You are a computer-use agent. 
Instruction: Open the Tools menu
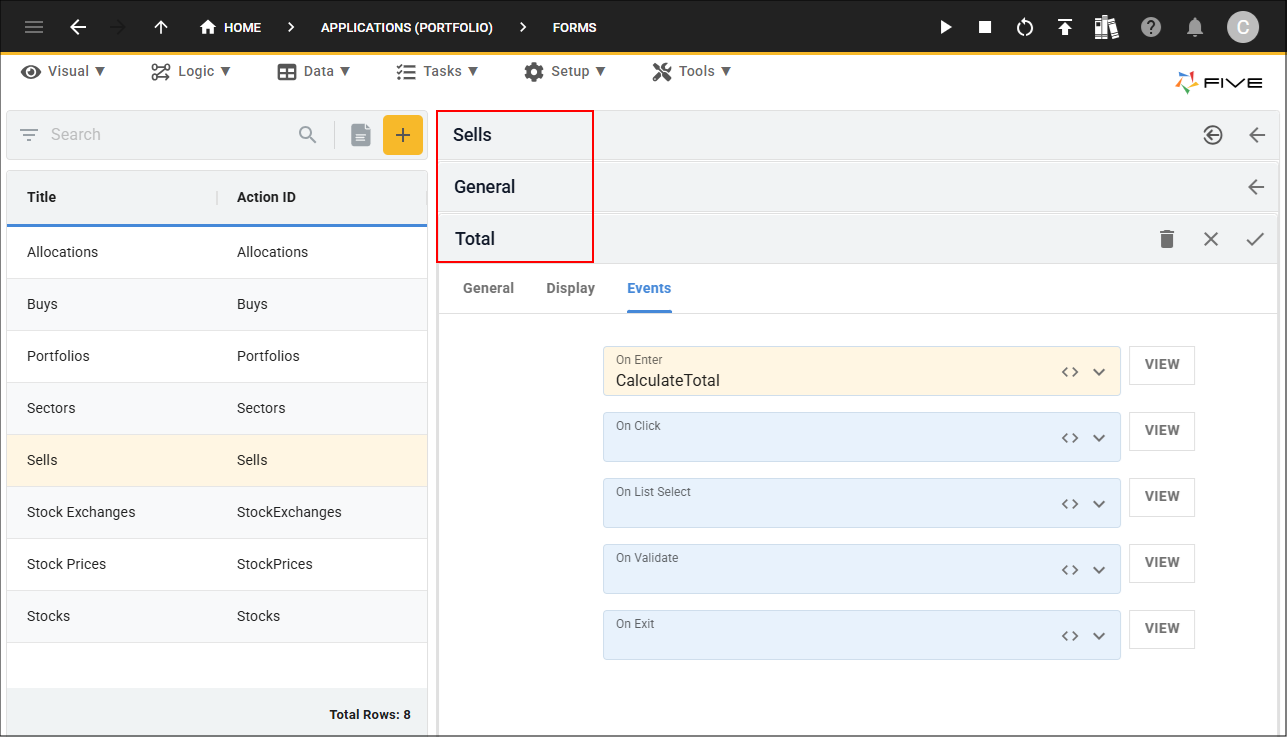coord(692,71)
